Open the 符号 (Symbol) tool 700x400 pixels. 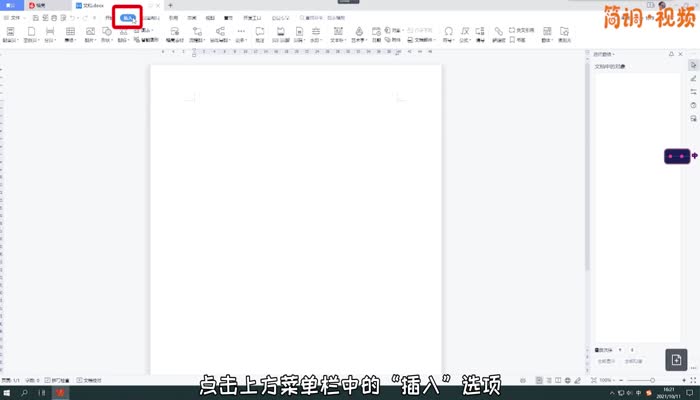pyautogui.click(x=448, y=33)
